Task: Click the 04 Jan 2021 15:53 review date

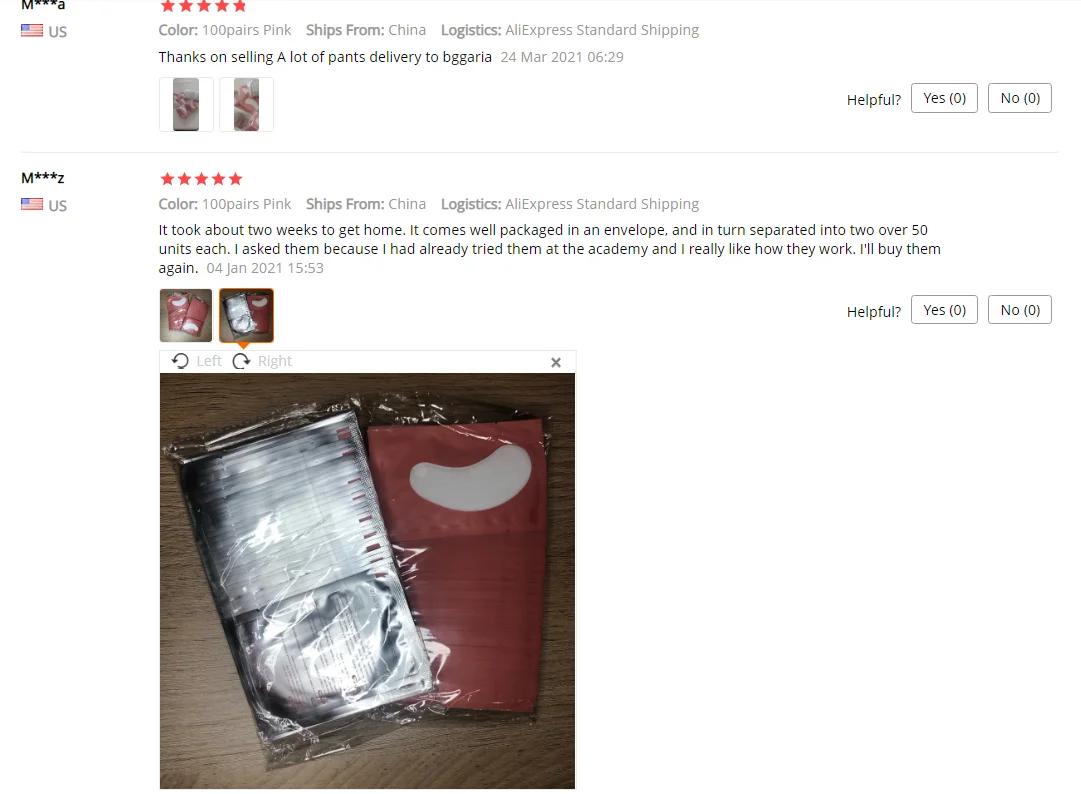Action: 265,268
